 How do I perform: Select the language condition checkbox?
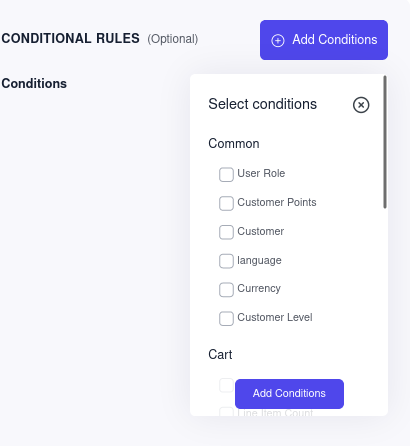pos(226,261)
